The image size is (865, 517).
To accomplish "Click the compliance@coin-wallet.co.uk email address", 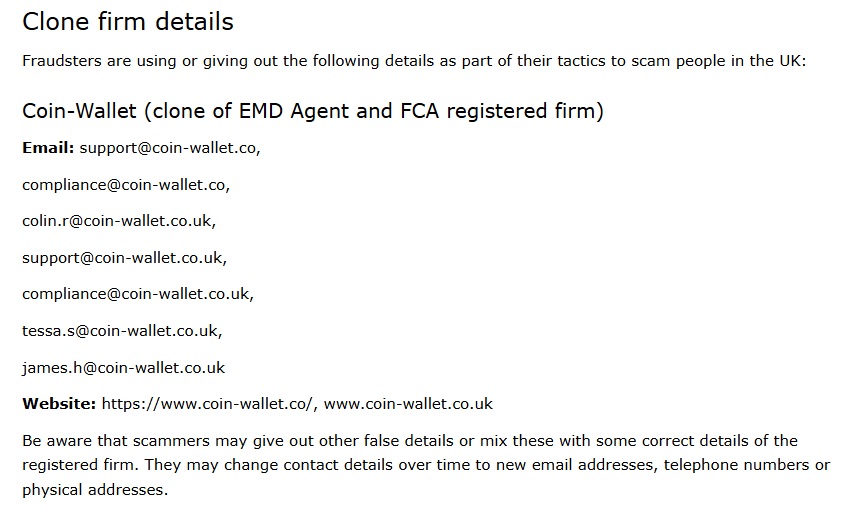I will [x=137, y=294].
